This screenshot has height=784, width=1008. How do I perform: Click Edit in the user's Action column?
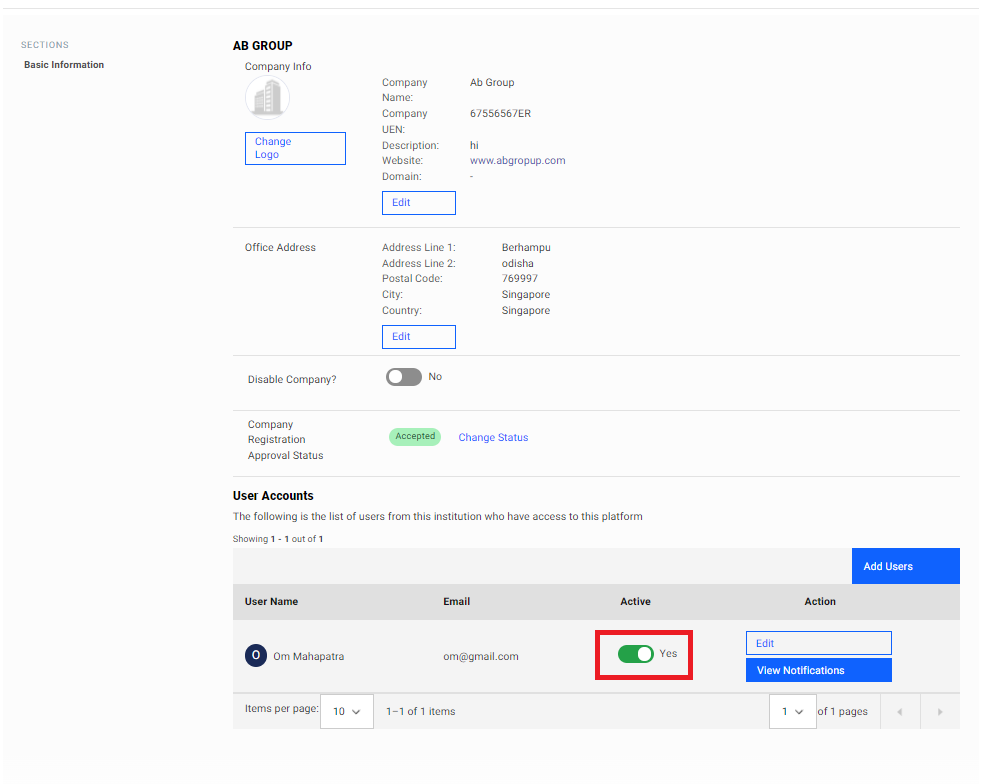point(818,642)
